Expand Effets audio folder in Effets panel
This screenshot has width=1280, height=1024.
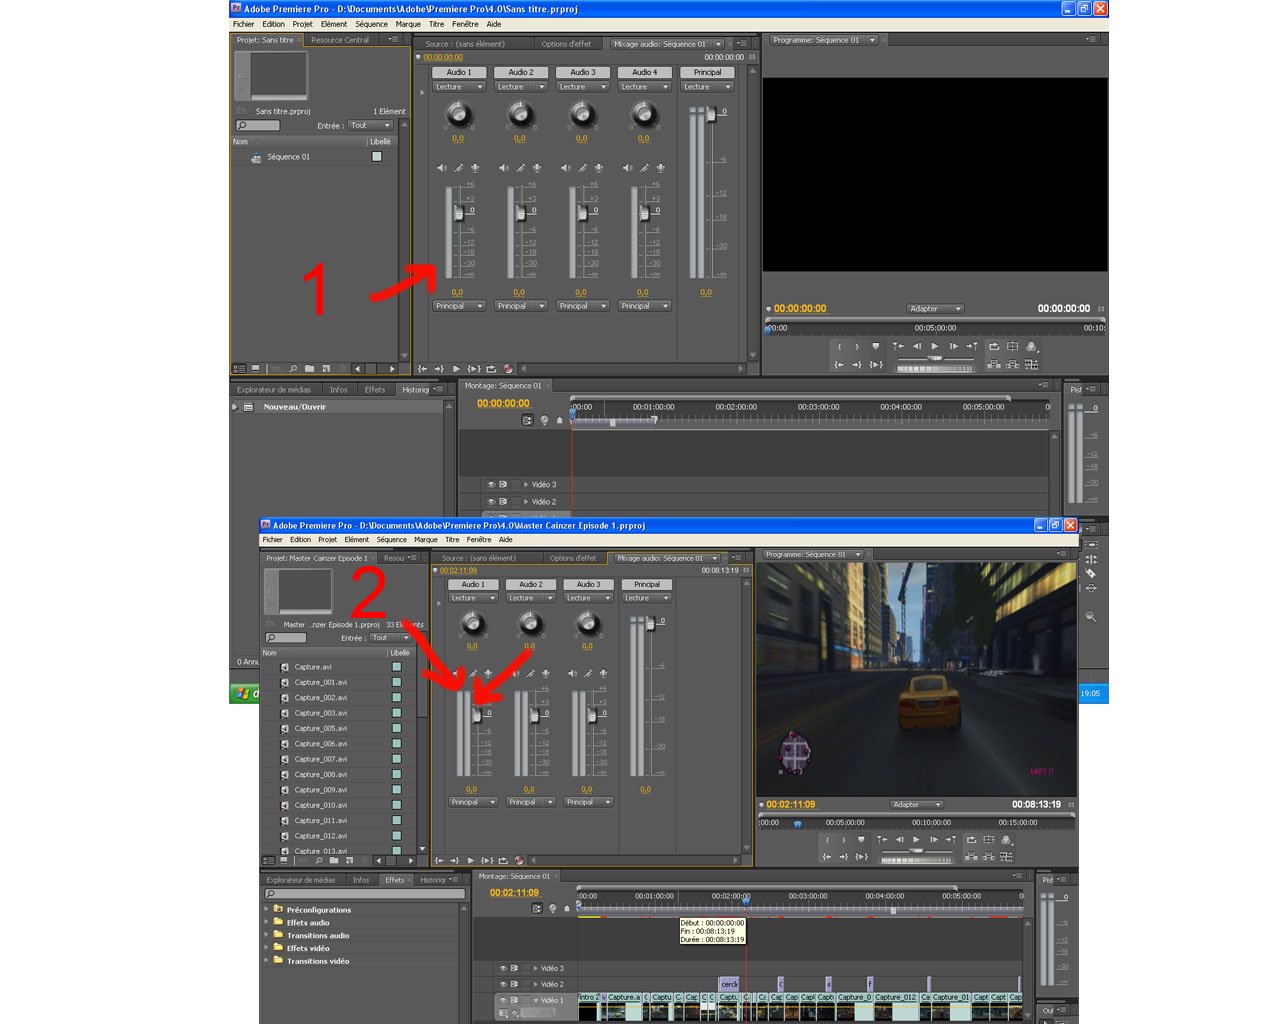(x=267, y=923)
